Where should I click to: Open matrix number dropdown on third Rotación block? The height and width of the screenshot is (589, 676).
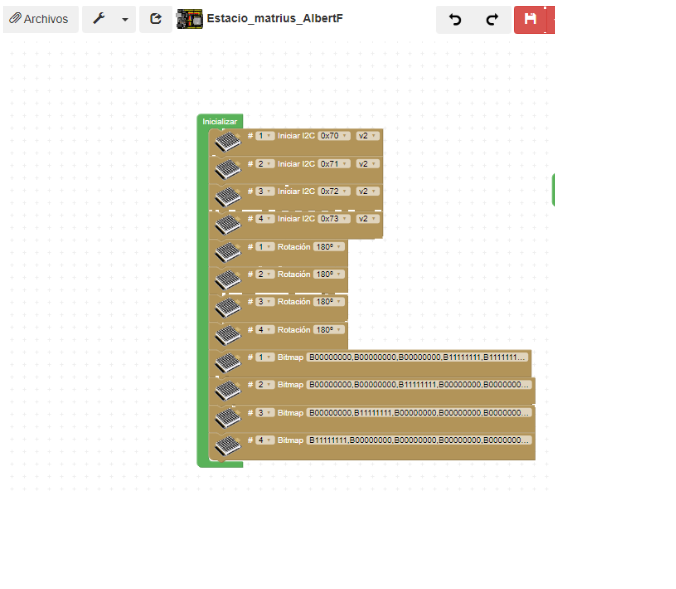(264, 301)
